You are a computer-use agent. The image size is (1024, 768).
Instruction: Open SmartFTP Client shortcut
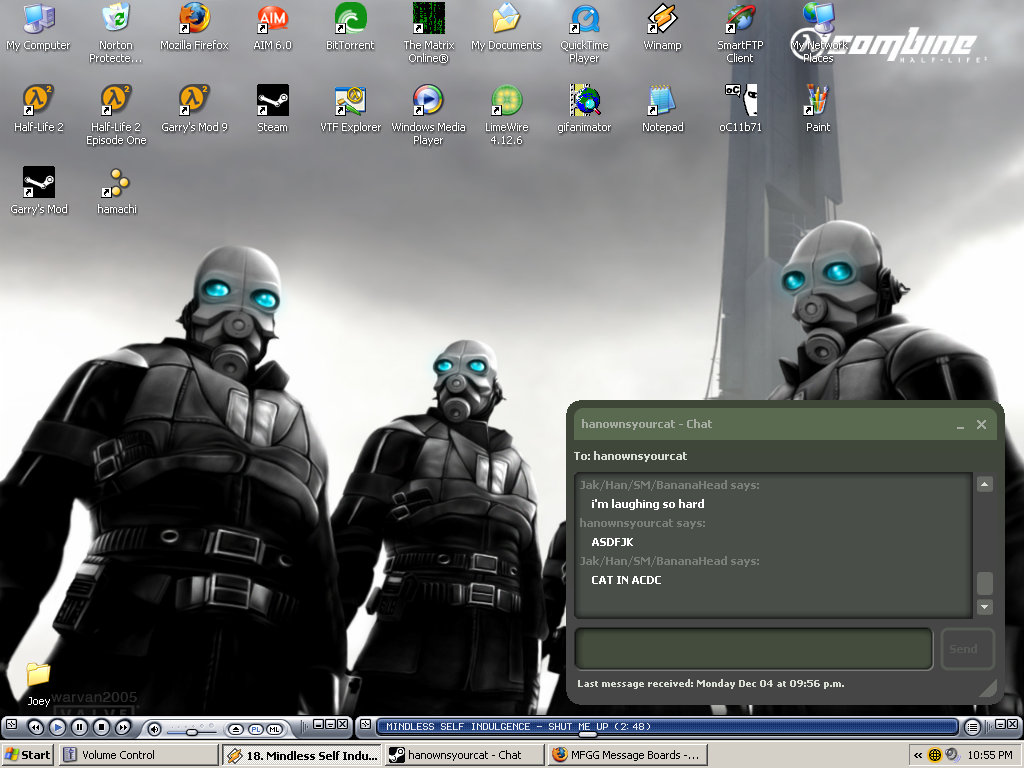(740, 19)
